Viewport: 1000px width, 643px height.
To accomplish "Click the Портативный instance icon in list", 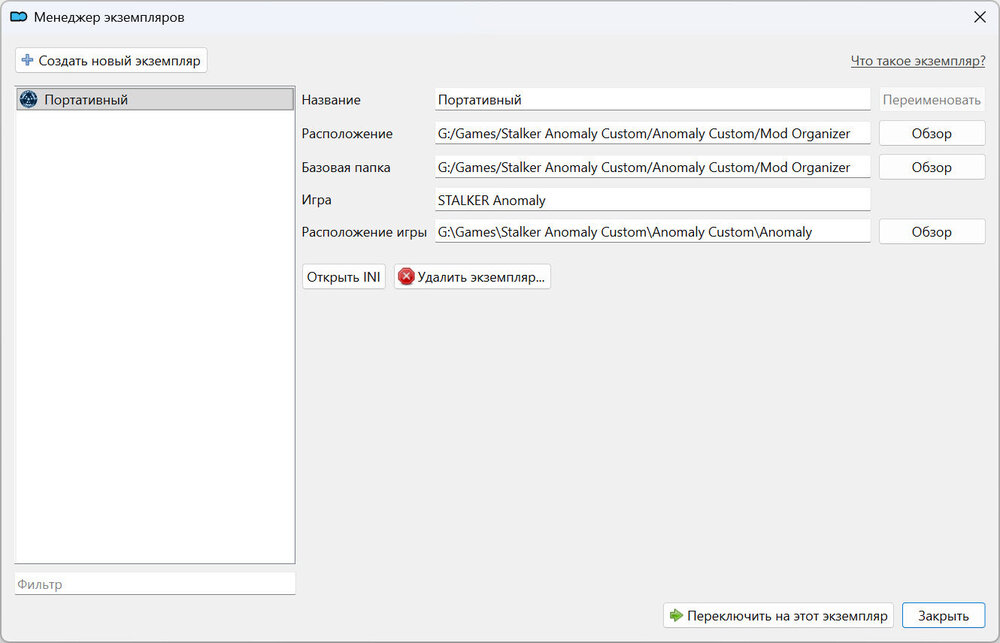I will coord(29,99).
